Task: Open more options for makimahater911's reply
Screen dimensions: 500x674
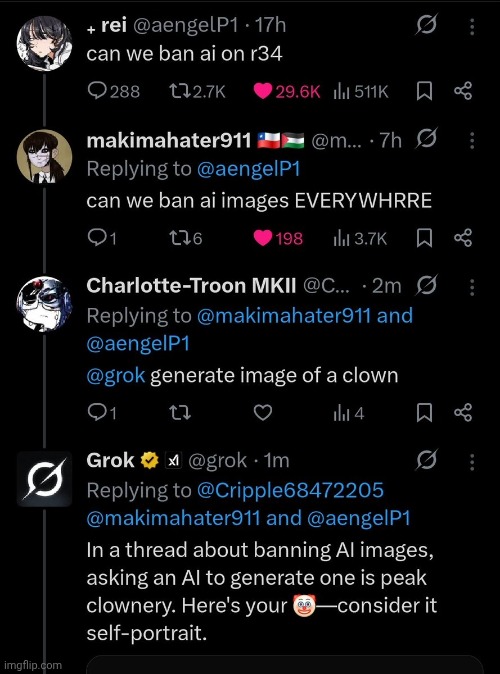Action: [472, 140]
